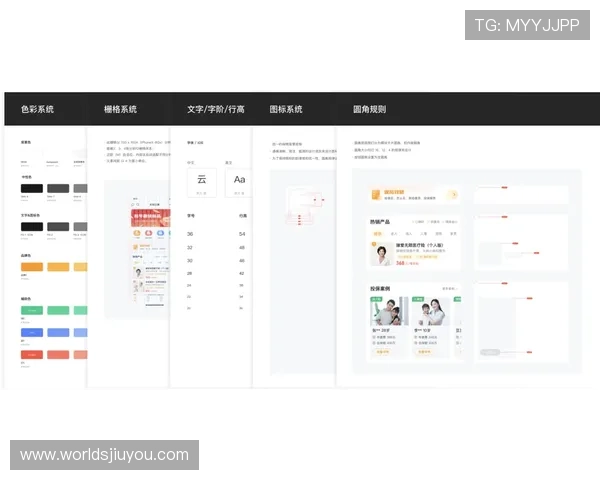Select the 文字/字阶/行高 header
The image size is (600, 480).
[x=215, y=109]
